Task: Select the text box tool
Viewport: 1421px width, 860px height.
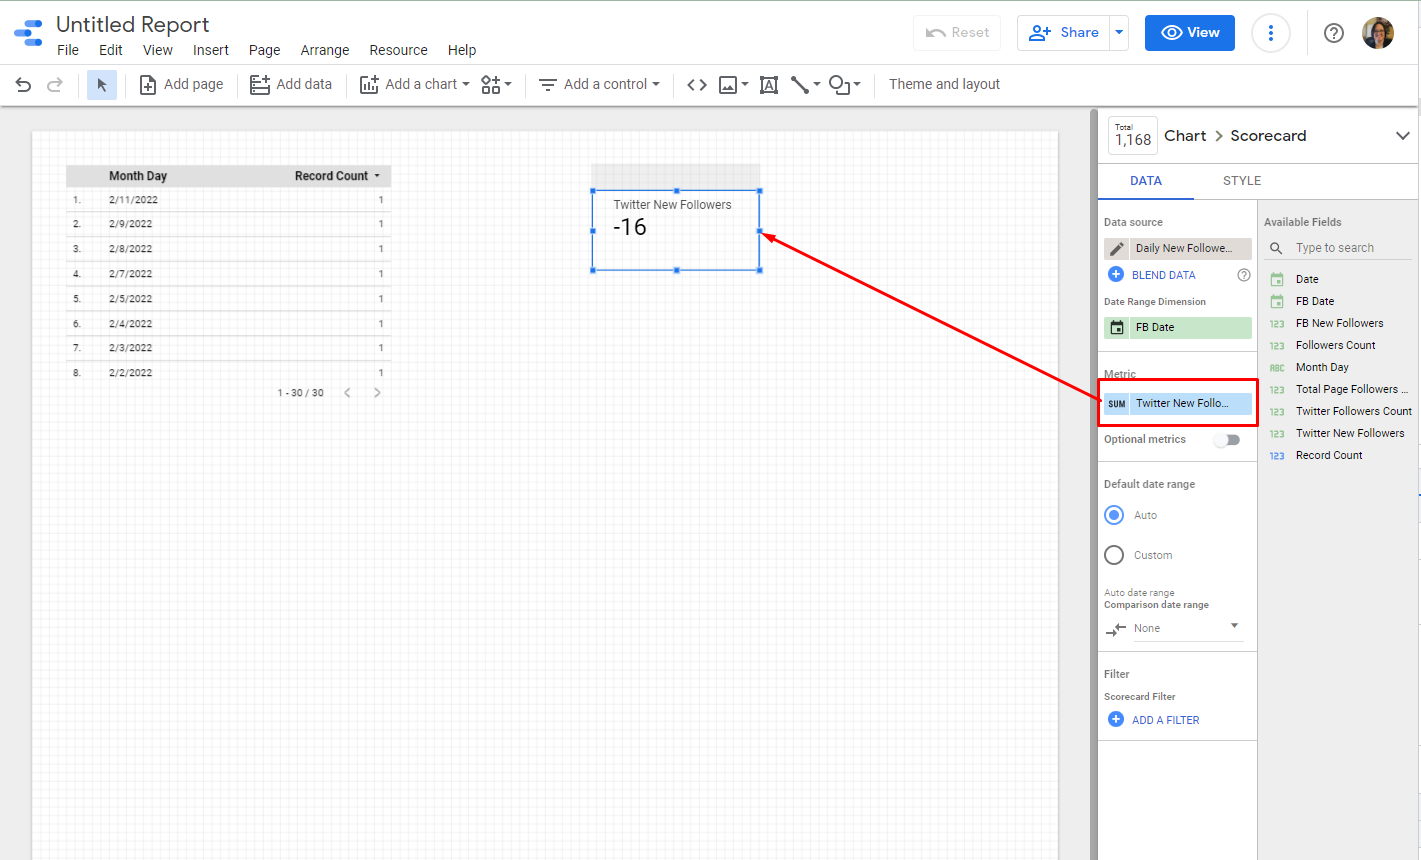Action: (x=768, y=85)
